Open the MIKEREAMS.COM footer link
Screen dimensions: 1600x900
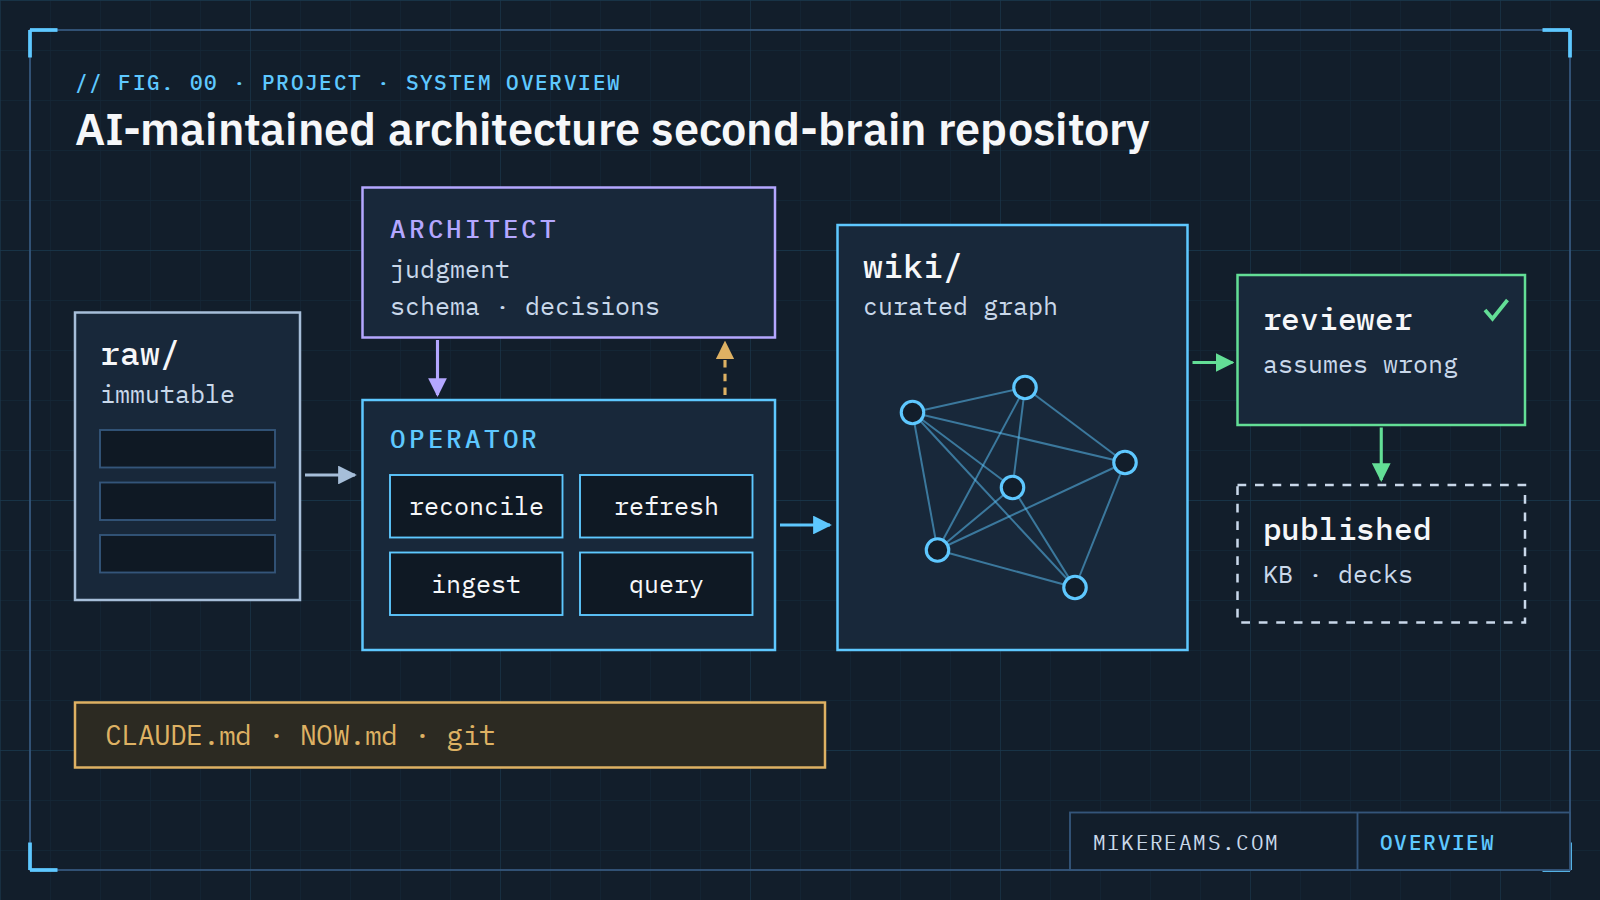click(x=1185, y=843)
